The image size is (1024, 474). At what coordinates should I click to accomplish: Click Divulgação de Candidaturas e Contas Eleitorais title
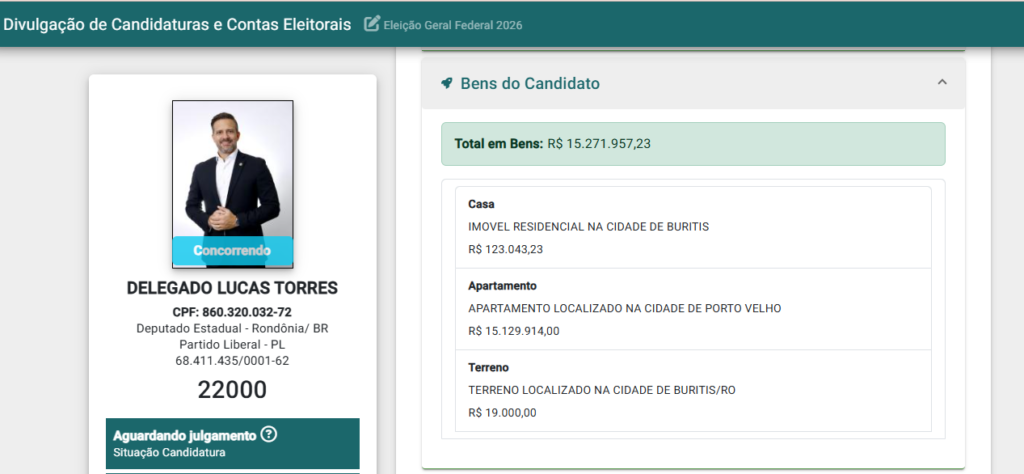(177, 25)
